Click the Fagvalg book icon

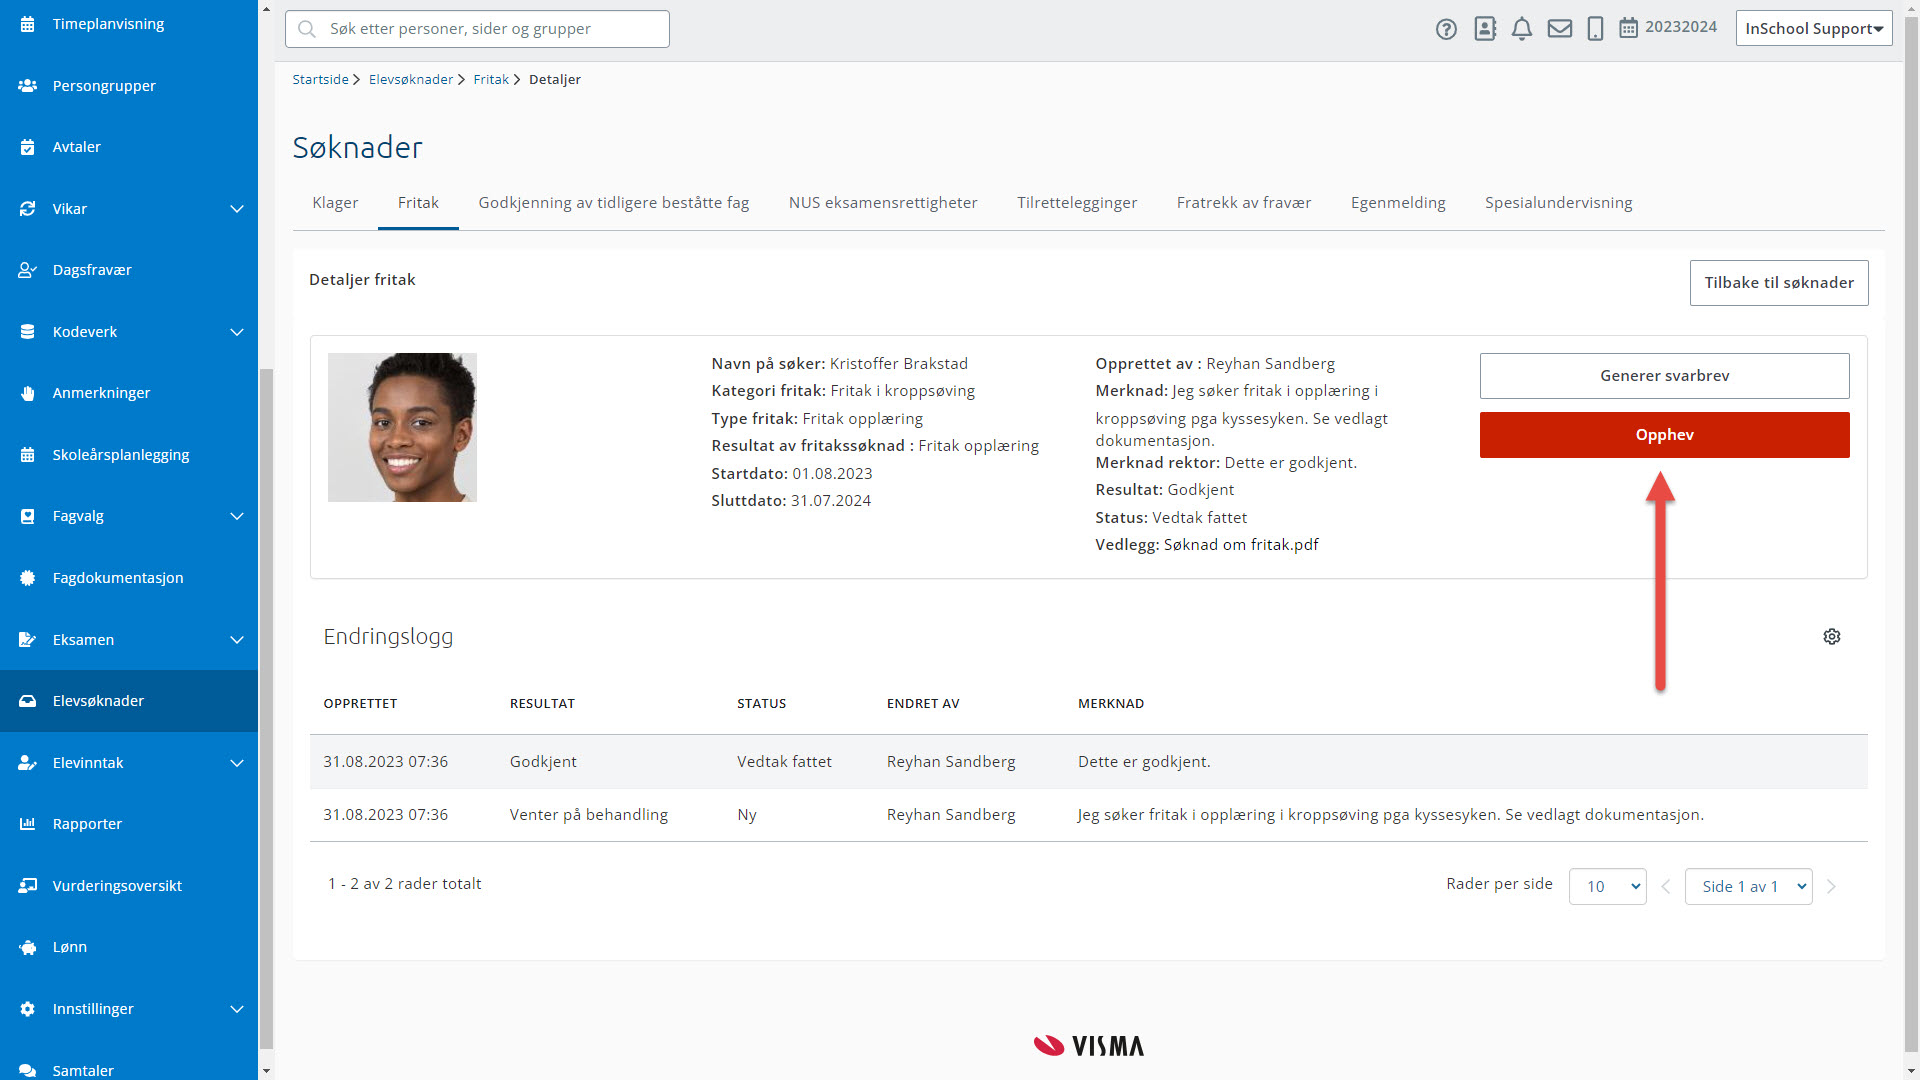tap(28, 516)
